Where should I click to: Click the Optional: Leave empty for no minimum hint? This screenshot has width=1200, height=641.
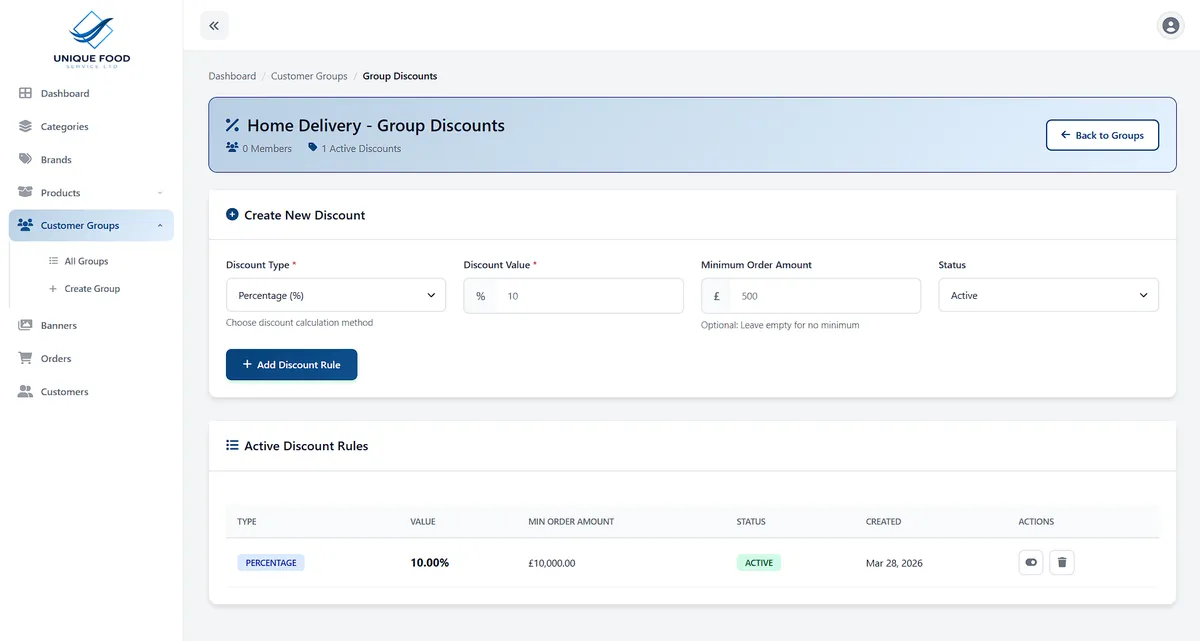(x=780, y=325)
